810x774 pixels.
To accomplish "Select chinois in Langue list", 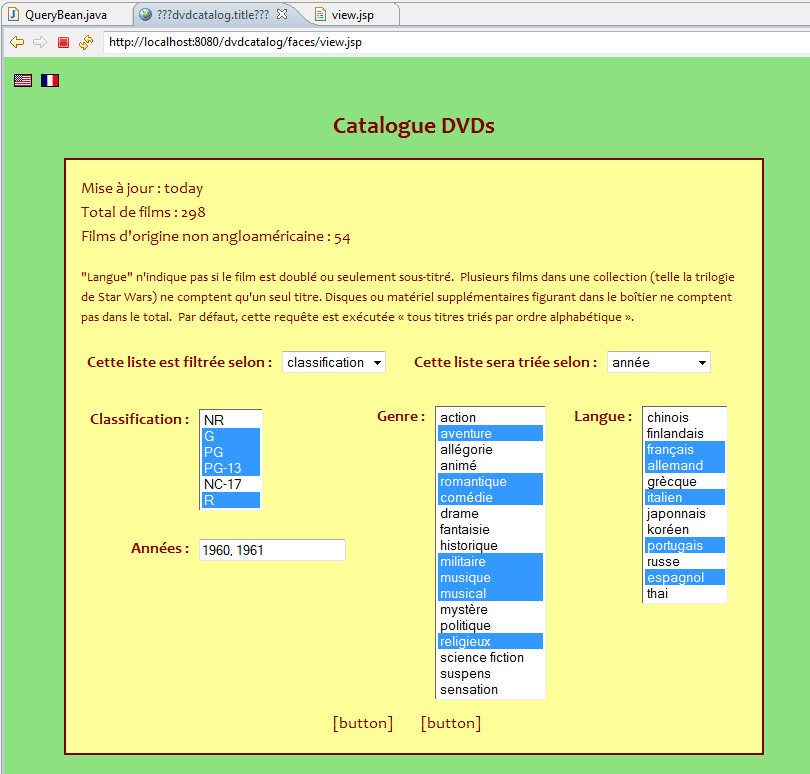I will tap(685, 417).
